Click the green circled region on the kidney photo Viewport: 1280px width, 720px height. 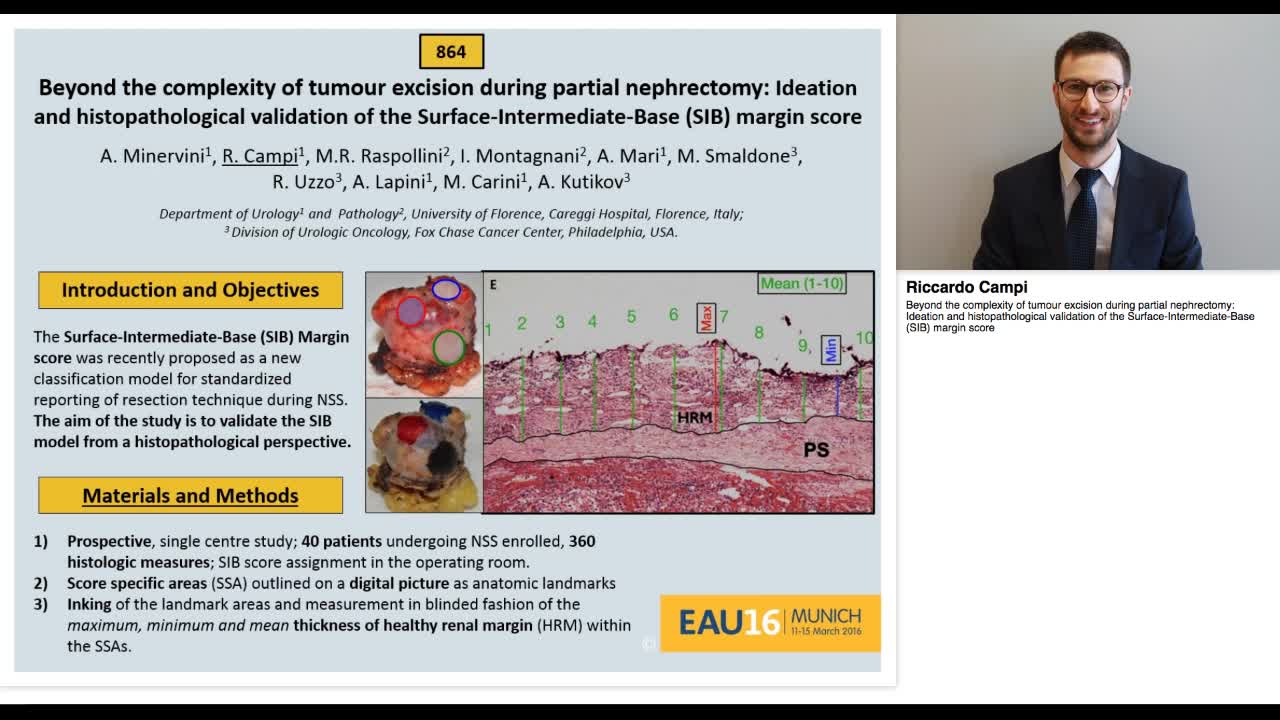click(x=447, y=348)
